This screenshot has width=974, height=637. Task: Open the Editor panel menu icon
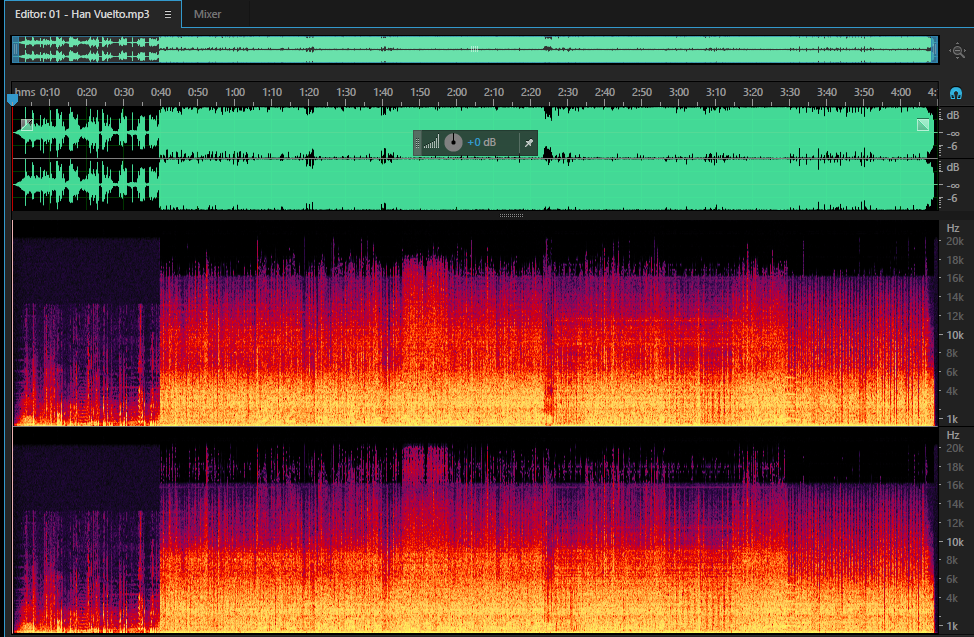pyautogui.click(x=168, y=14)
